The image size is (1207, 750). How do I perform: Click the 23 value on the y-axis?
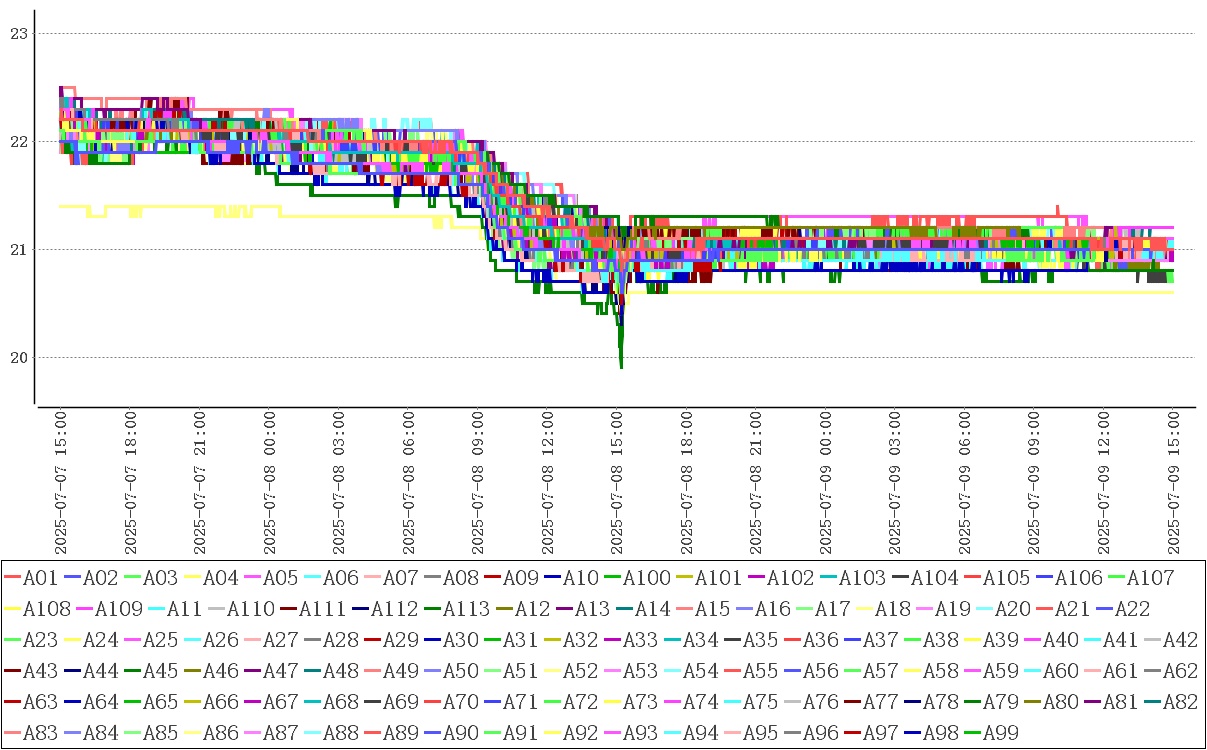17,34
